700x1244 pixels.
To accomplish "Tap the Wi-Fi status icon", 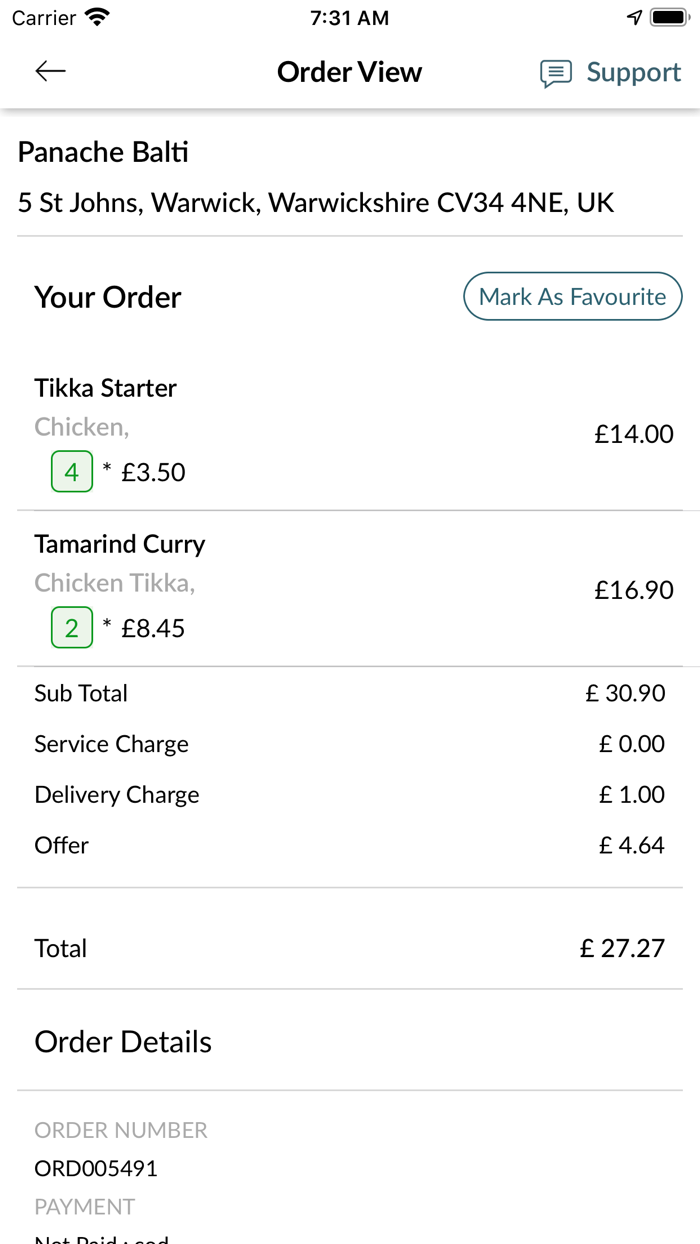I will tap(97, 17).
